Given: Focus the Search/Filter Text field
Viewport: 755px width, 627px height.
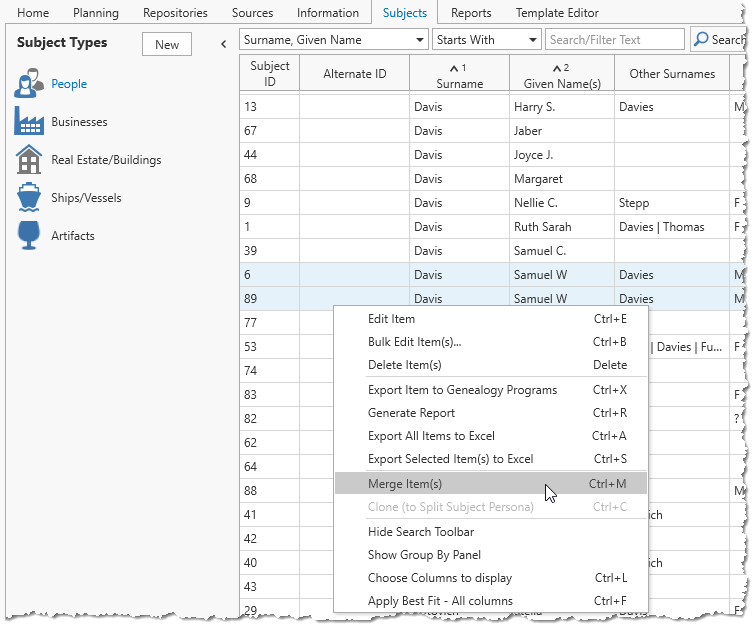Looking at the screenshot, I should [614, 40].
